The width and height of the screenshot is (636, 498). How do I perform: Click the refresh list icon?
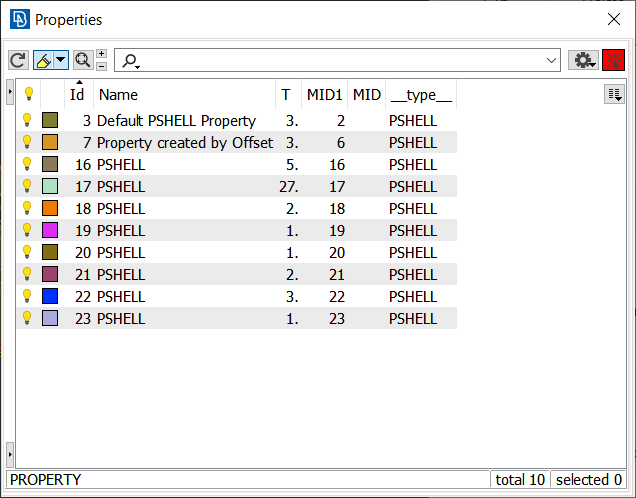pyautogui.click(x=18, y=61)
